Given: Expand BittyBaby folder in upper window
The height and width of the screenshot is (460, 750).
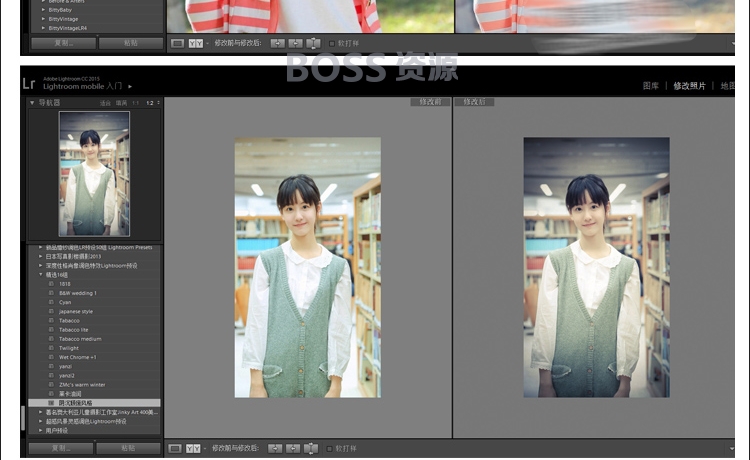Looking at the screenshot, I should pyautogui.click(x=44, y=10).
